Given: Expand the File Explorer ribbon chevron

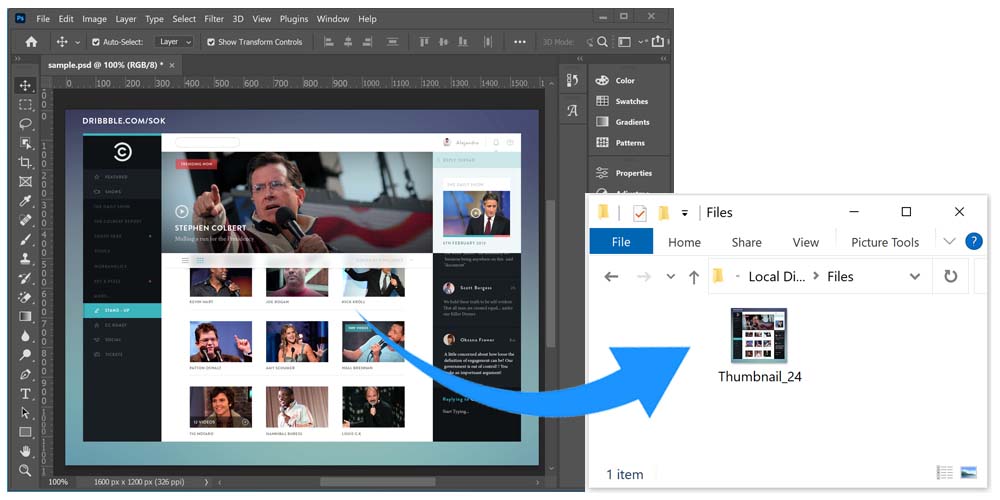Looking at the screenshot, I should (949, 241).
